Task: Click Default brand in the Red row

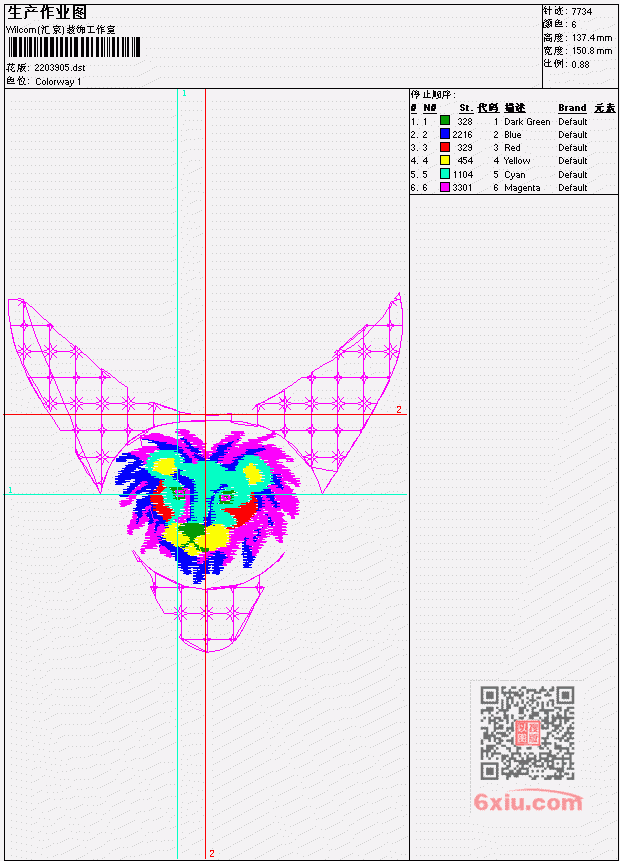Action: click(573, 148)
